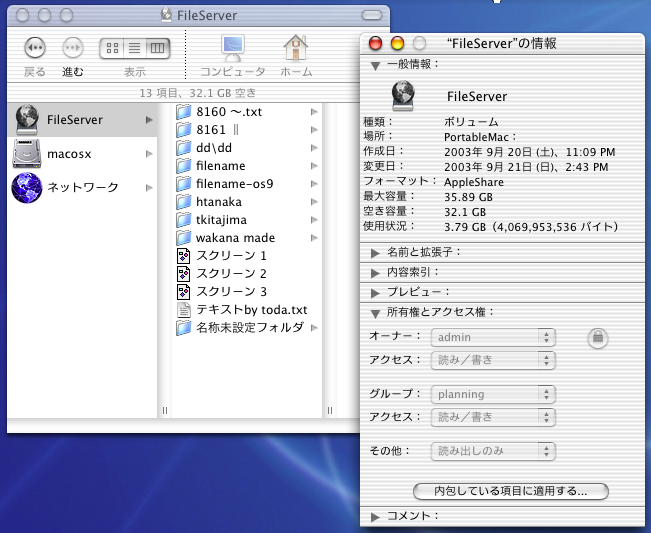Click the Forward (進む) navigation arrow
The image size is (651, 533).
point(73,48)
